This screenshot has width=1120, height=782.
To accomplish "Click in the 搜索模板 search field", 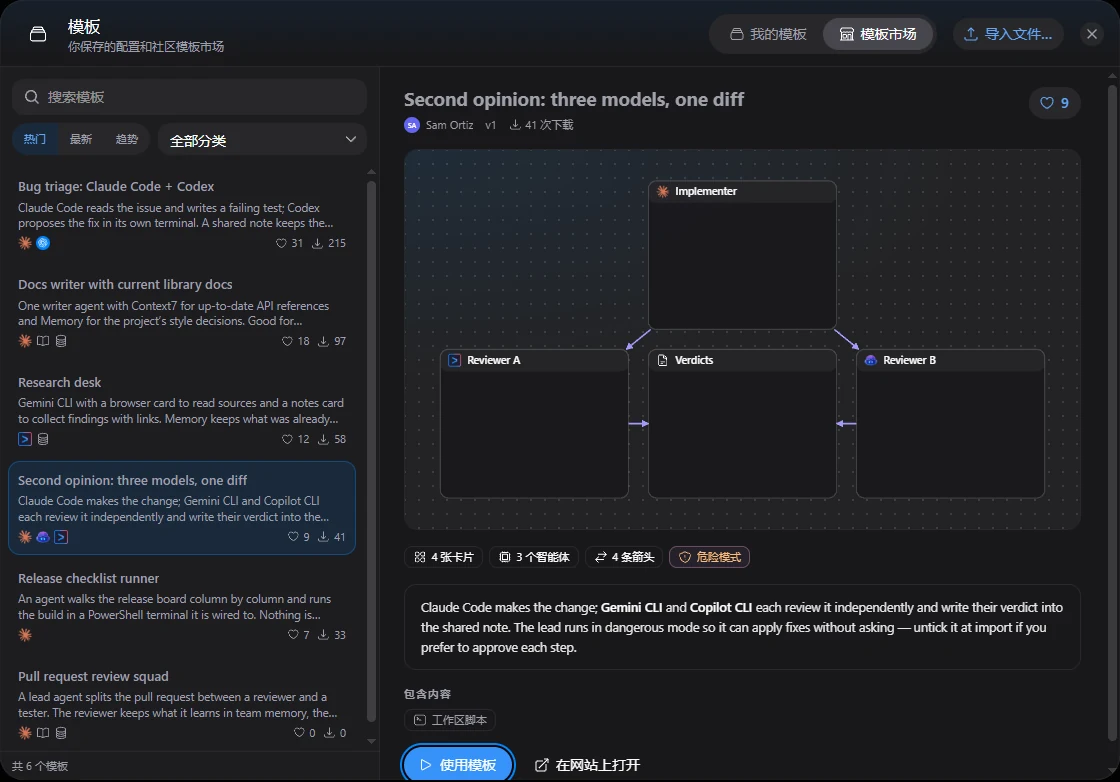I will pos(189,97).
